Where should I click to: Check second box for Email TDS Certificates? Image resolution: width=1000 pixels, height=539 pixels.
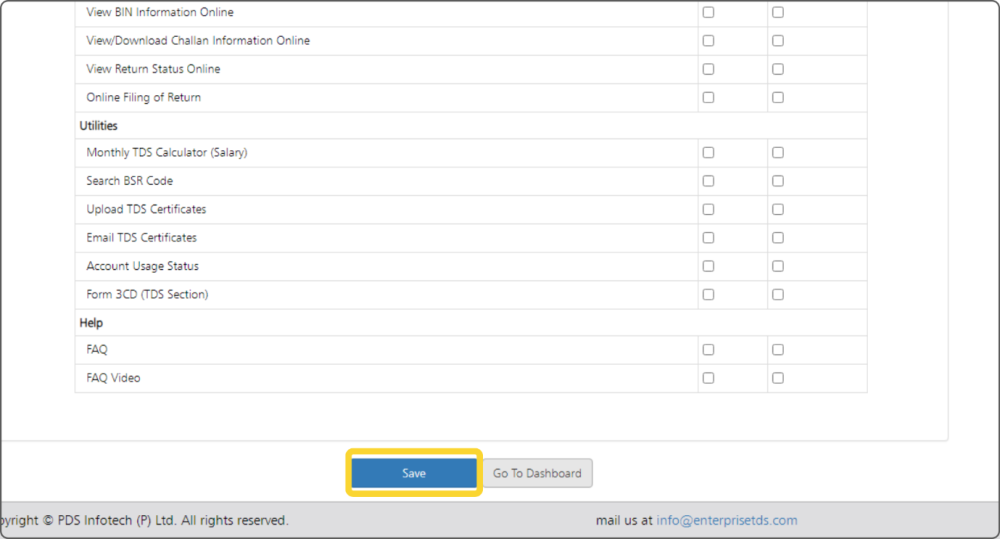pos(778,238)
